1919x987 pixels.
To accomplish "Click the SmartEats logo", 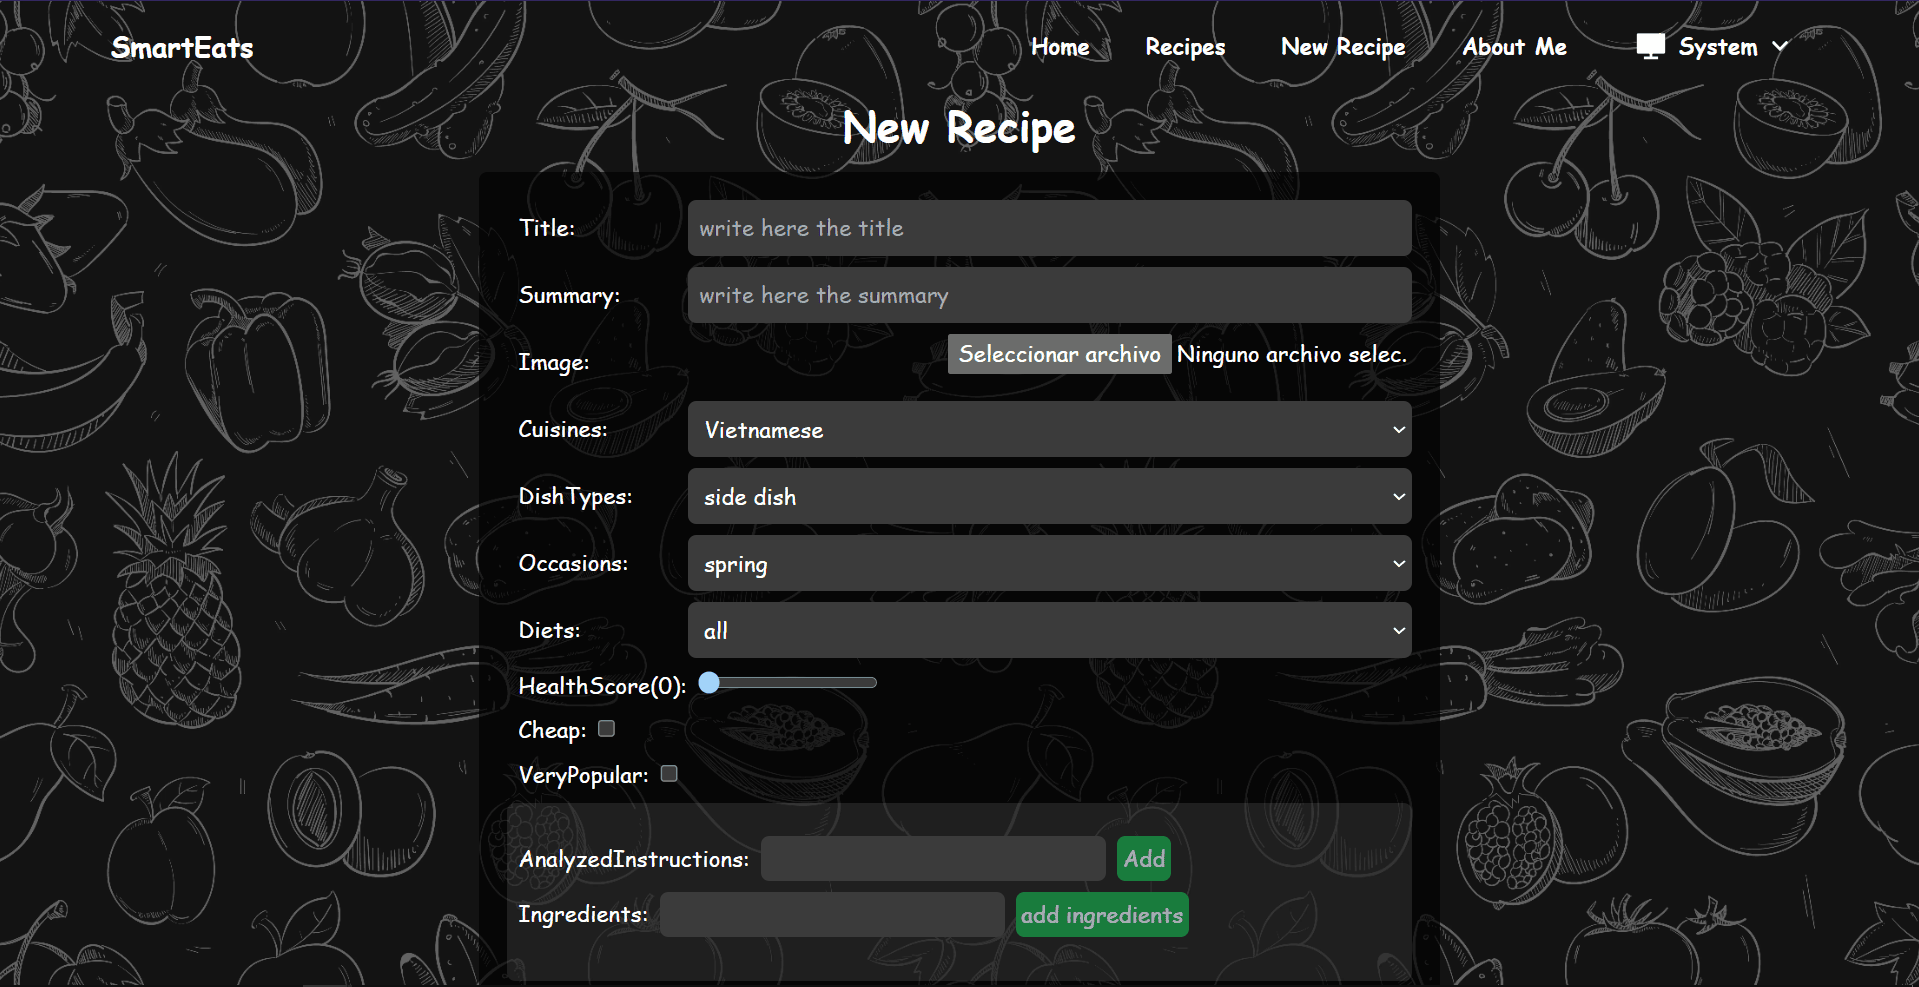I will point(182,48).
